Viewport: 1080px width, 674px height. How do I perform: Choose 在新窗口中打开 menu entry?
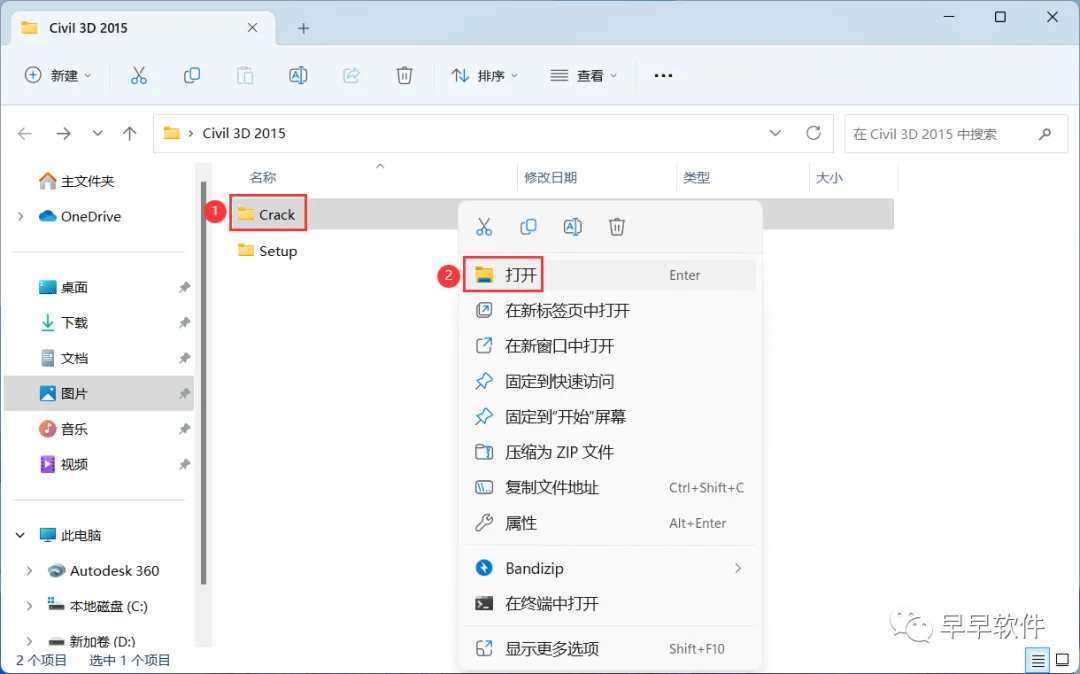tap(610, 346)
